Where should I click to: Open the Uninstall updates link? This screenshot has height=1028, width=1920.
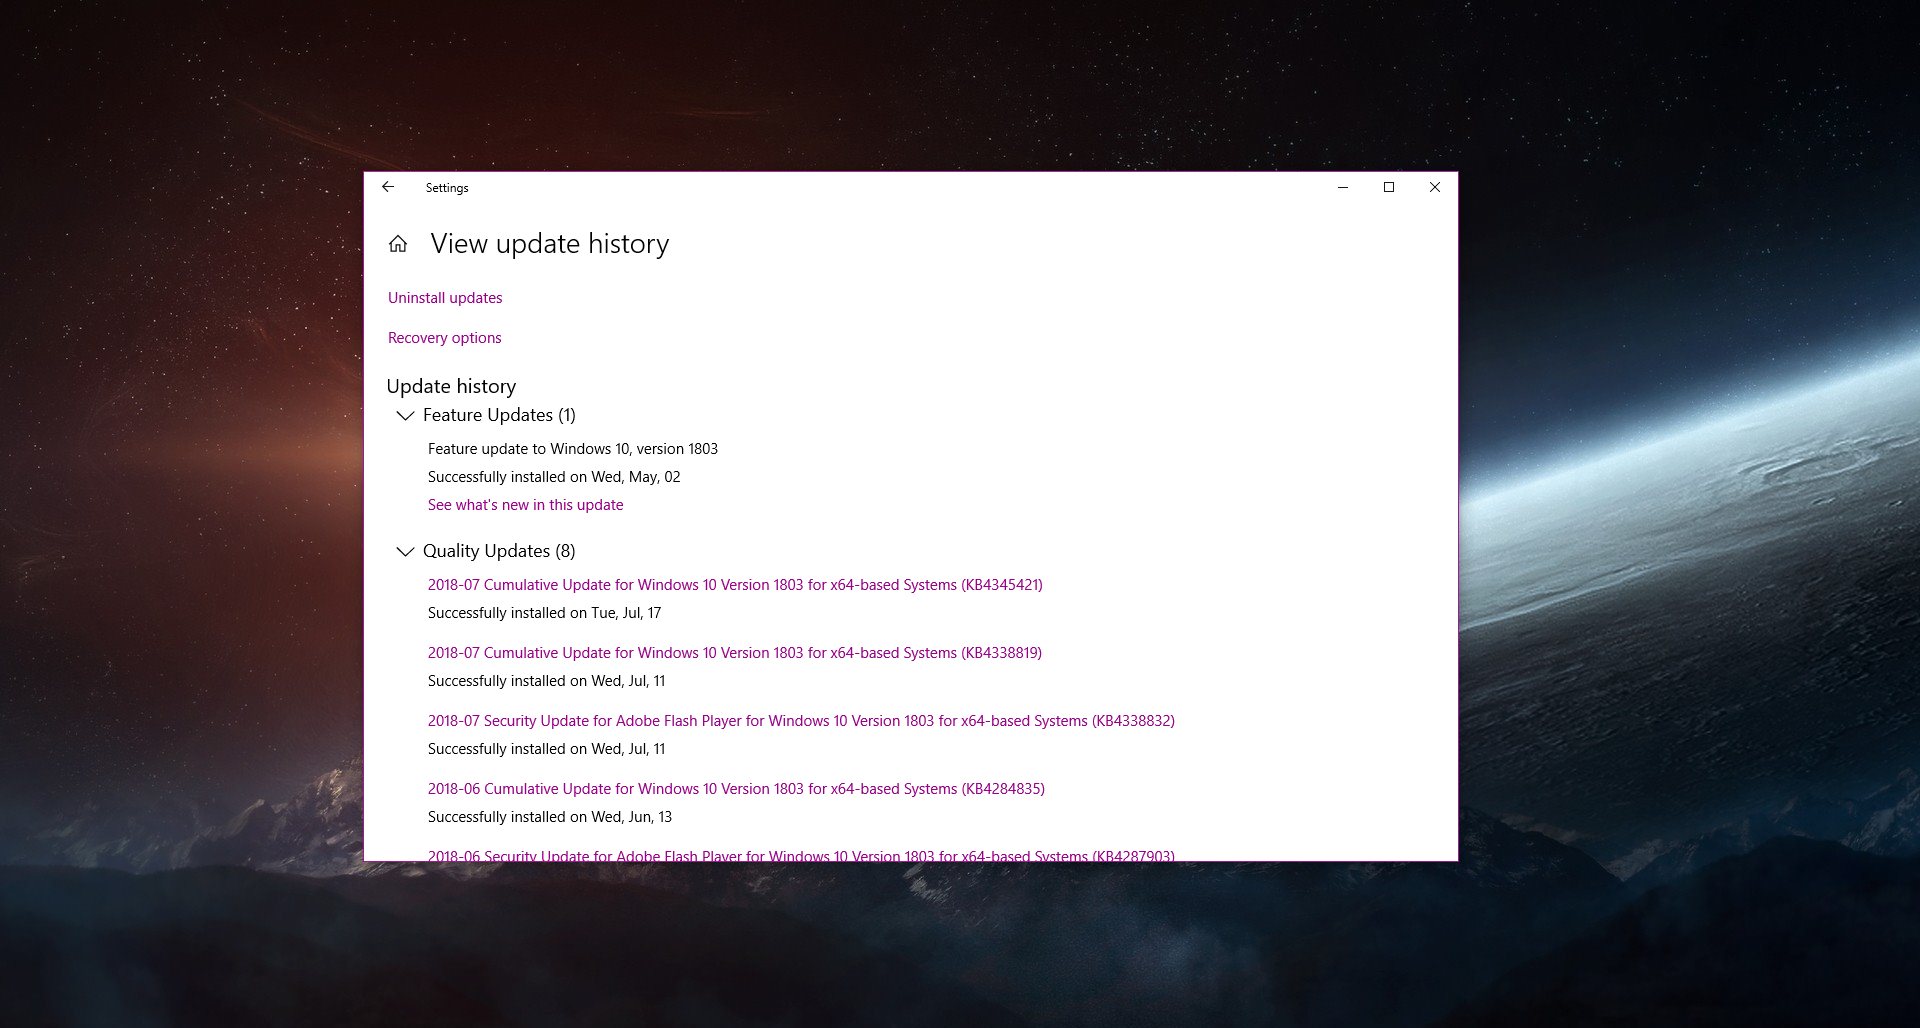[445, 298]
